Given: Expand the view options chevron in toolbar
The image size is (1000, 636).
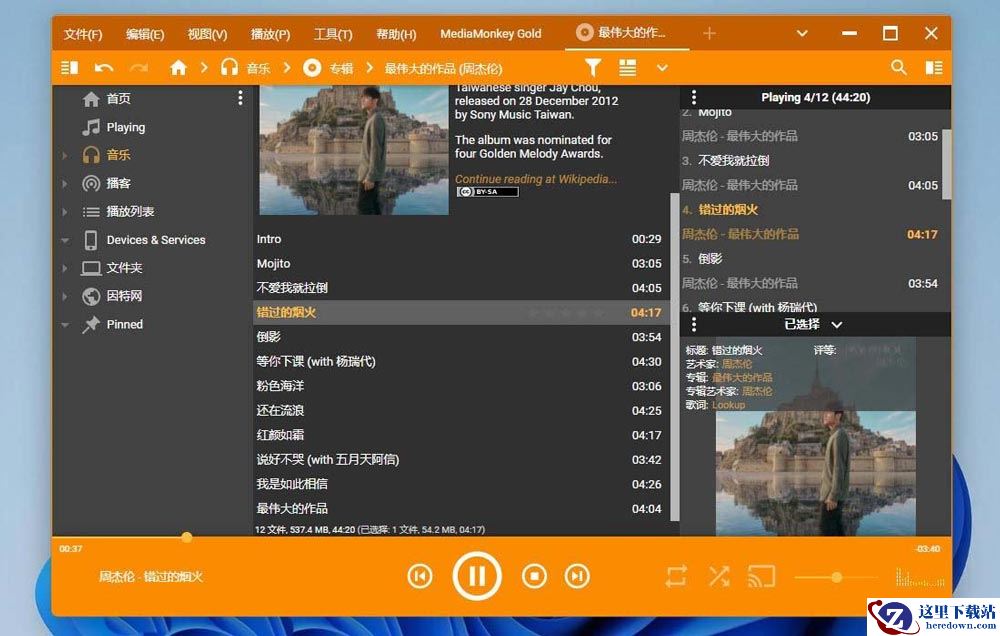Looking at the screenshot, I should (x=662, y=68).
